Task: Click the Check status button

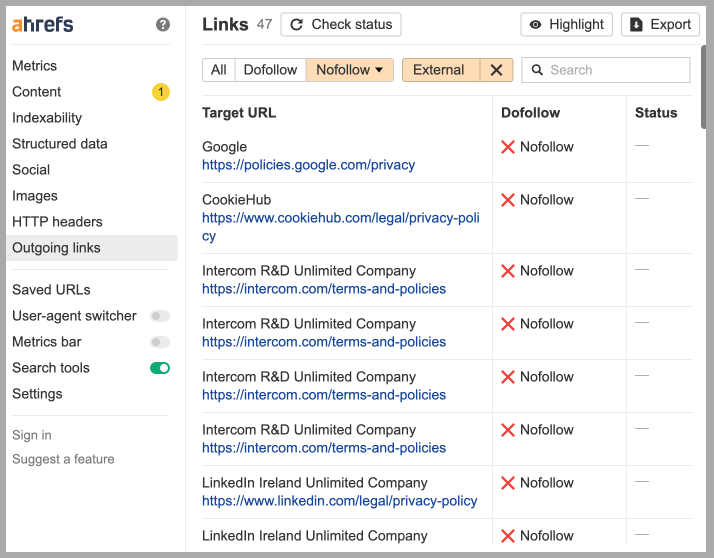Action: pyautogui.click(x=341, y=25)
